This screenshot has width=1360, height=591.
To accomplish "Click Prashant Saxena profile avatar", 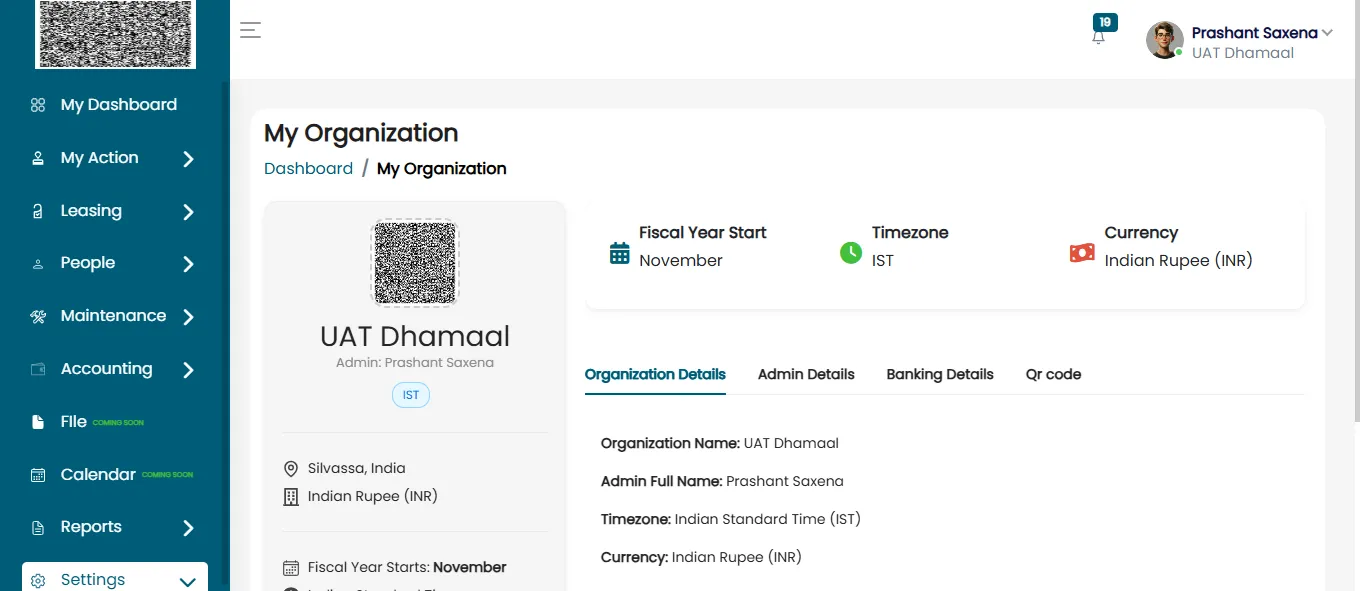I will tap(1165, 40).
